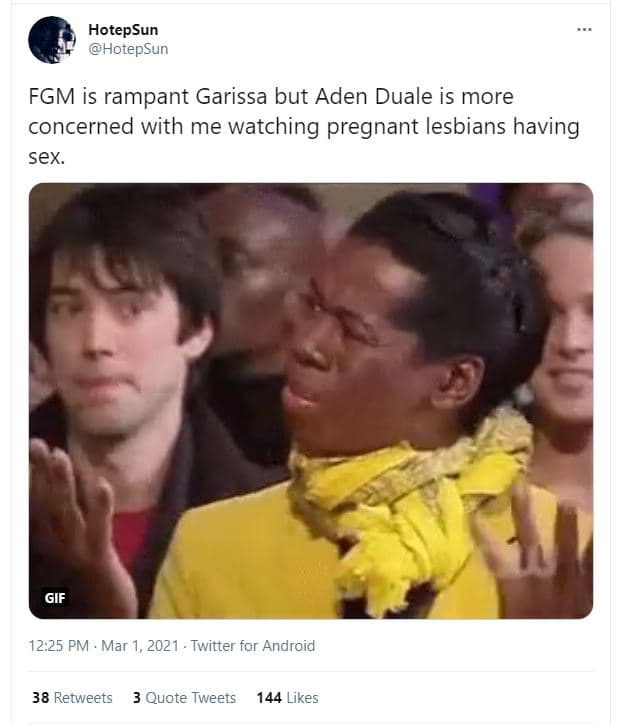Viewport: 617px width, 725px height.
Task: Click the Mar 1, 2021 date text
Action: (140, 645)
